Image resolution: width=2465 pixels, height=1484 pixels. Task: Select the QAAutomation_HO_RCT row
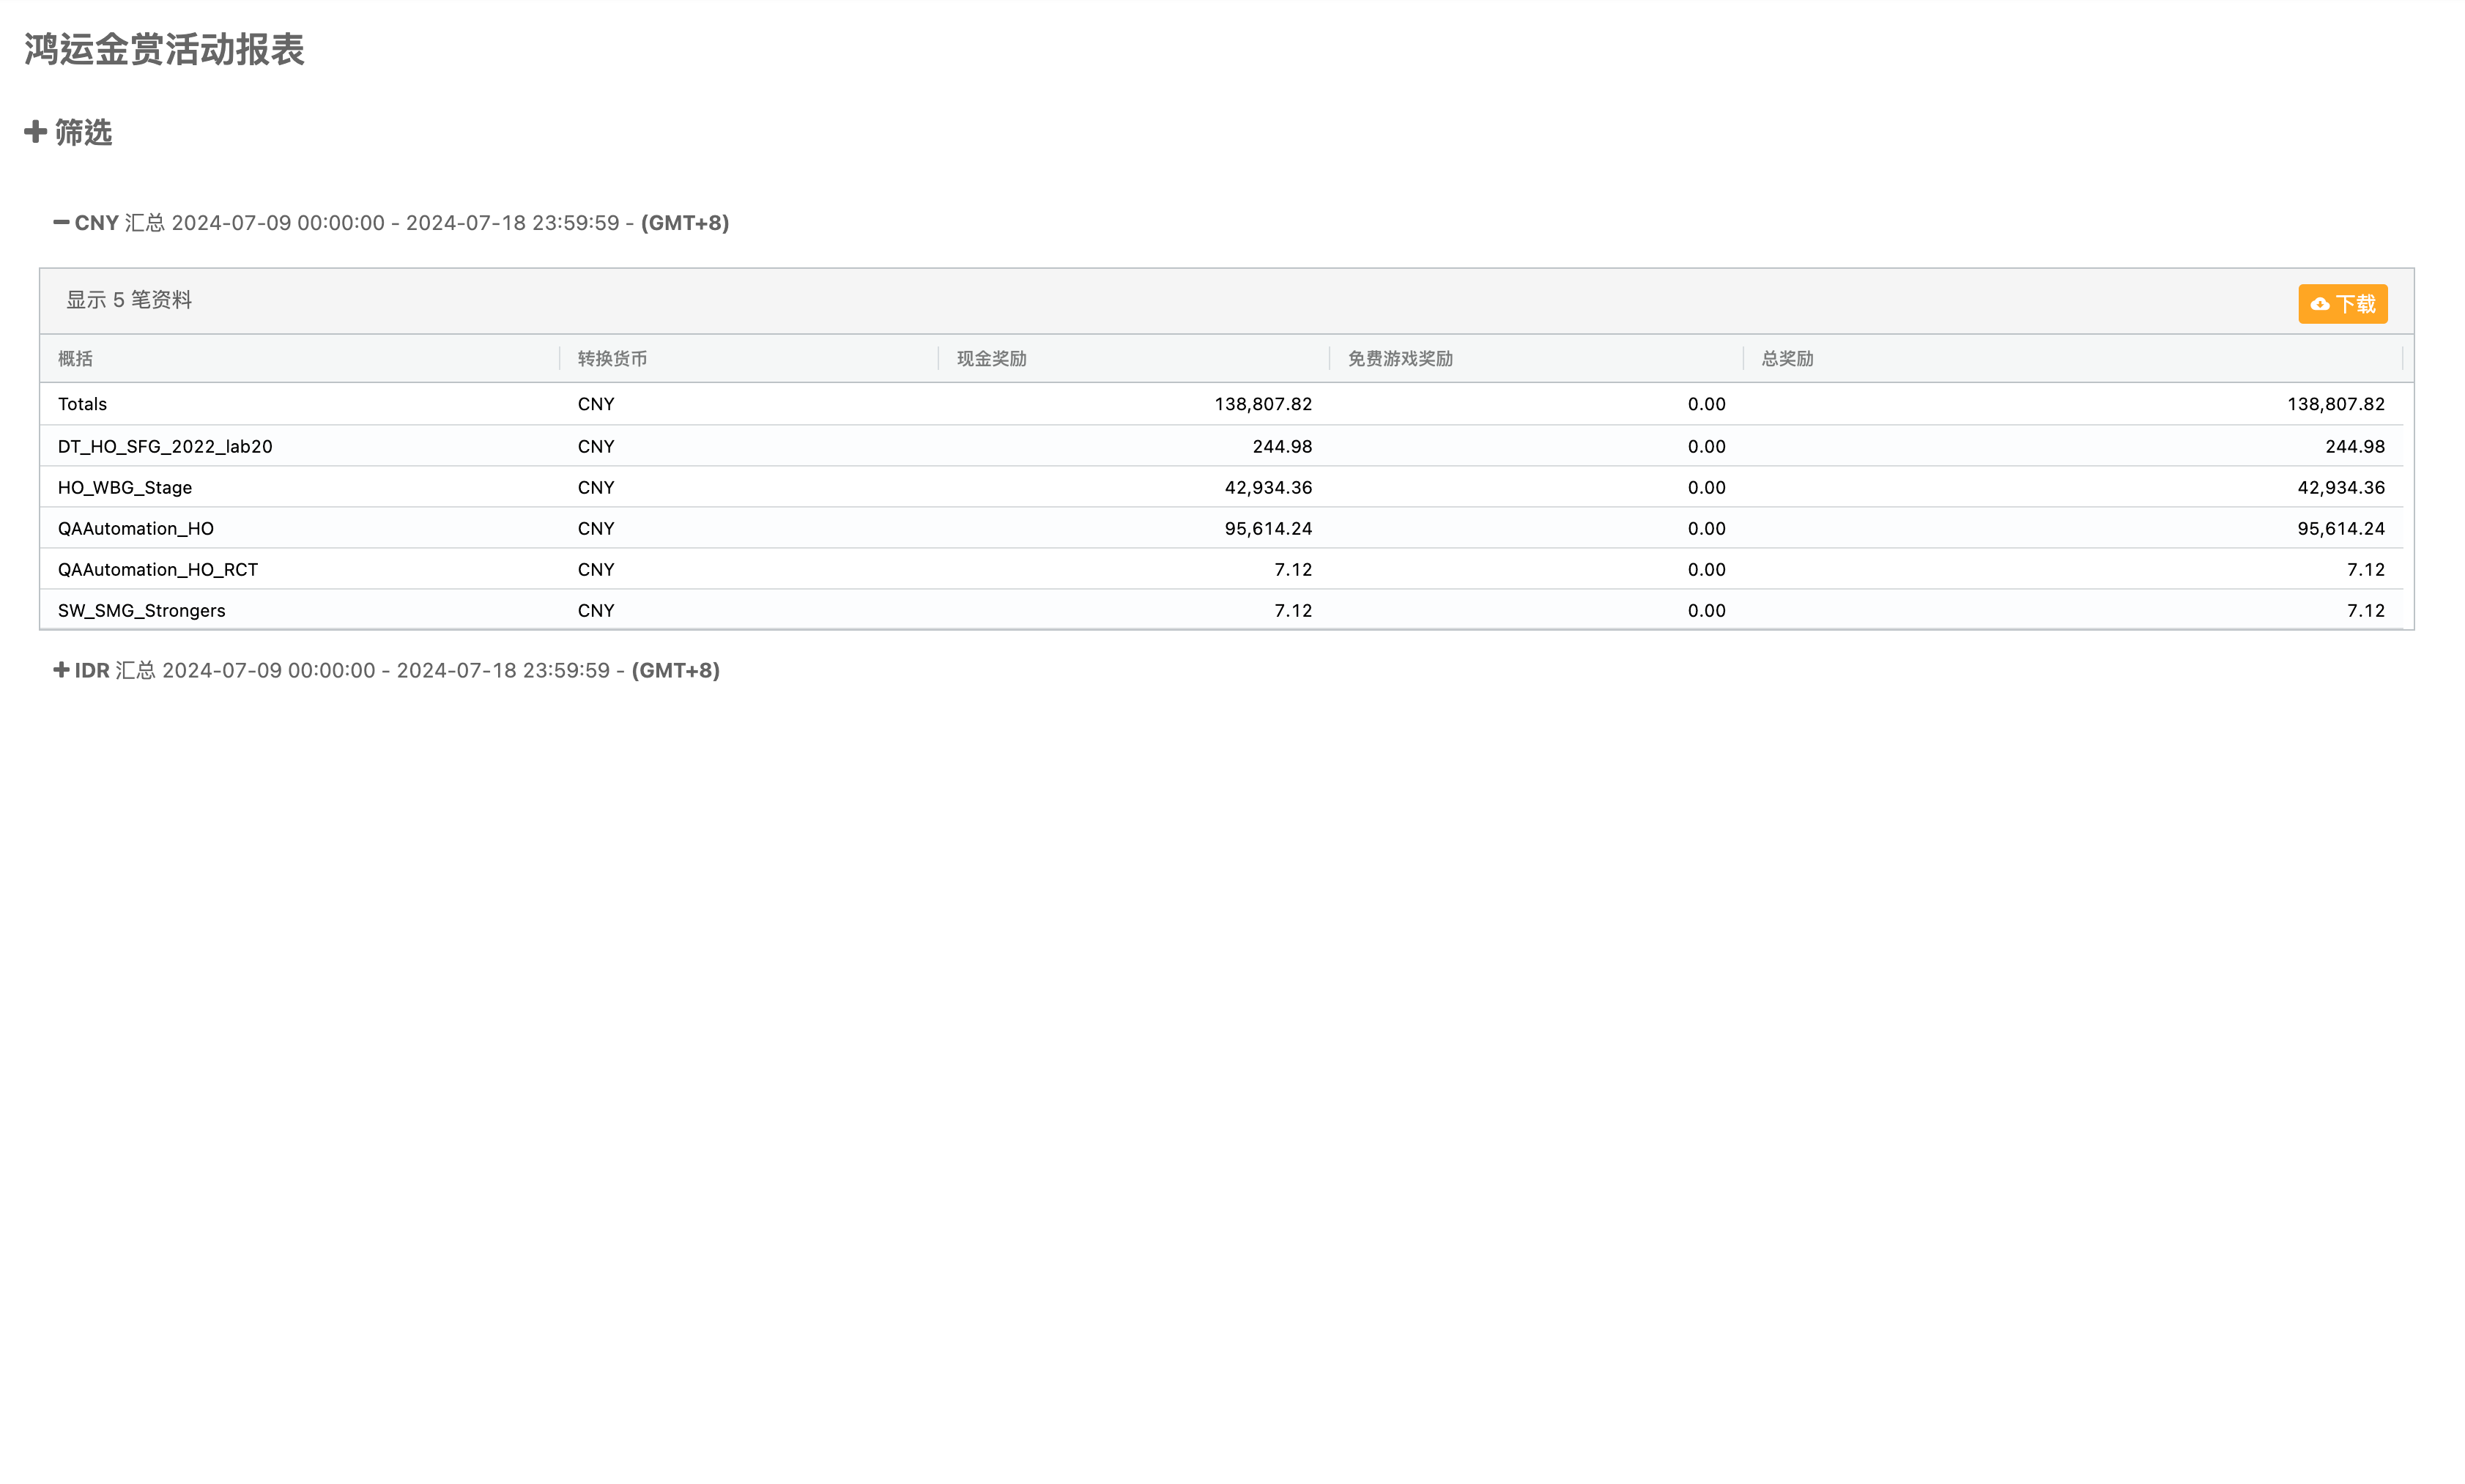(x=158, y=570)
